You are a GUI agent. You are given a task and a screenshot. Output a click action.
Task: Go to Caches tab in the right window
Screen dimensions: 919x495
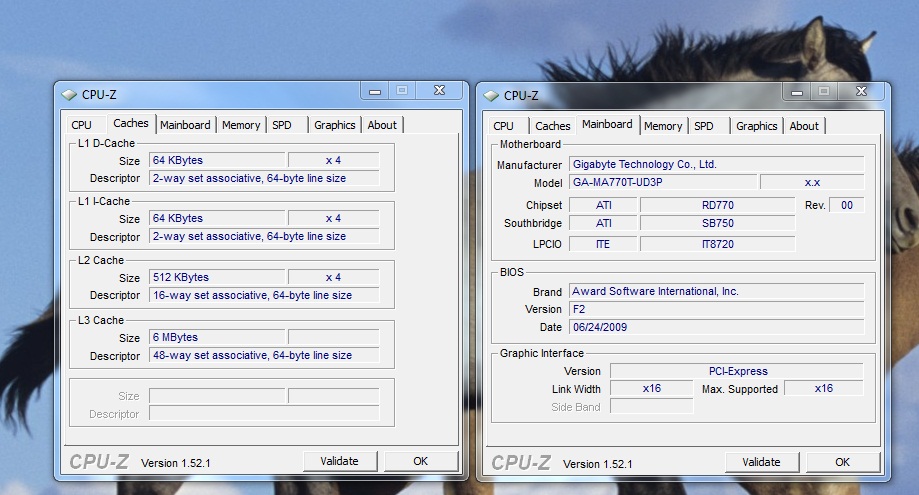tap(552, 126)
